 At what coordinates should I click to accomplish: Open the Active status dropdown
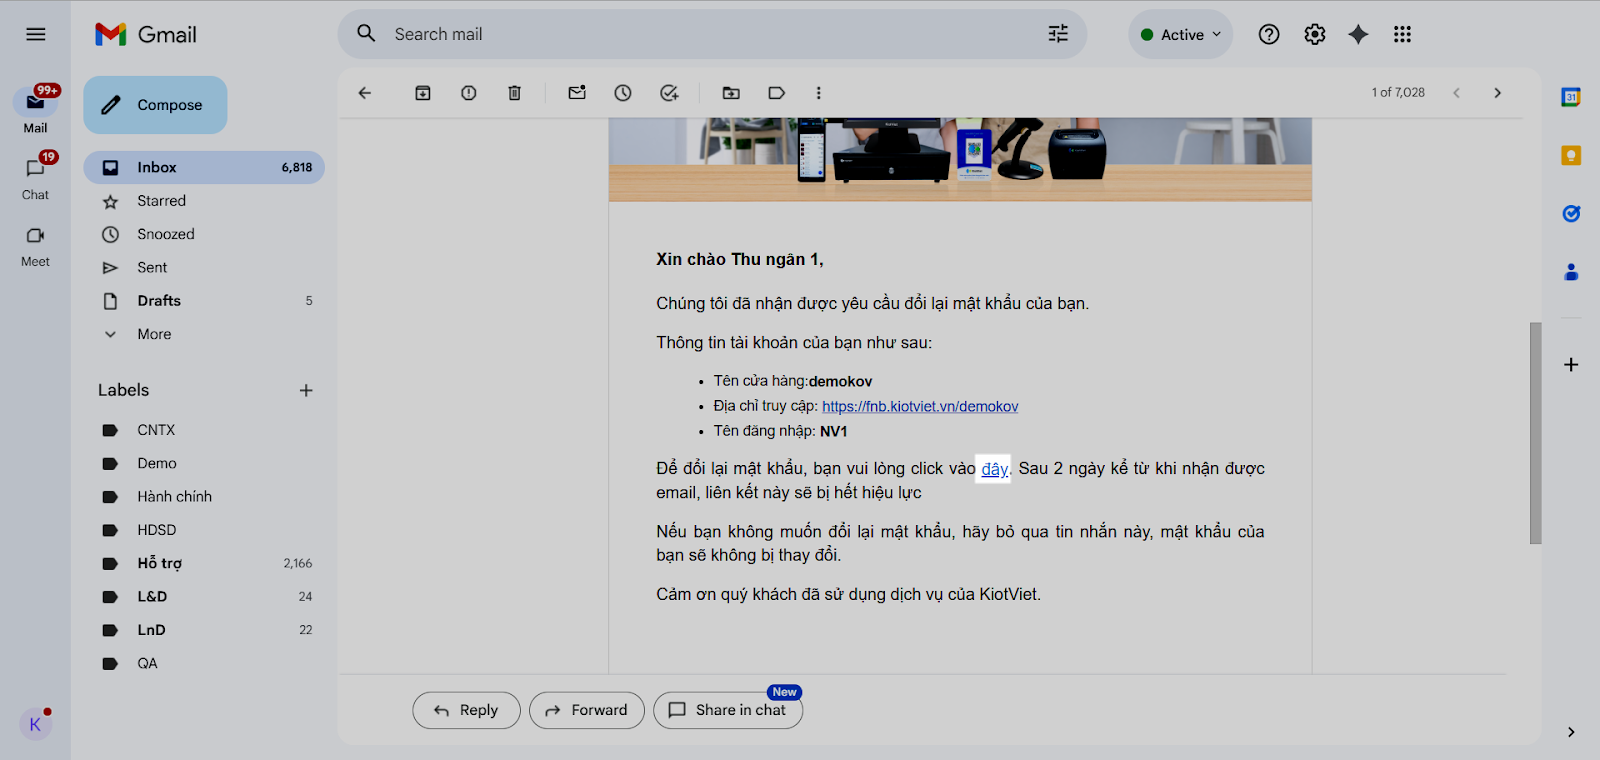pos(1181,35)
